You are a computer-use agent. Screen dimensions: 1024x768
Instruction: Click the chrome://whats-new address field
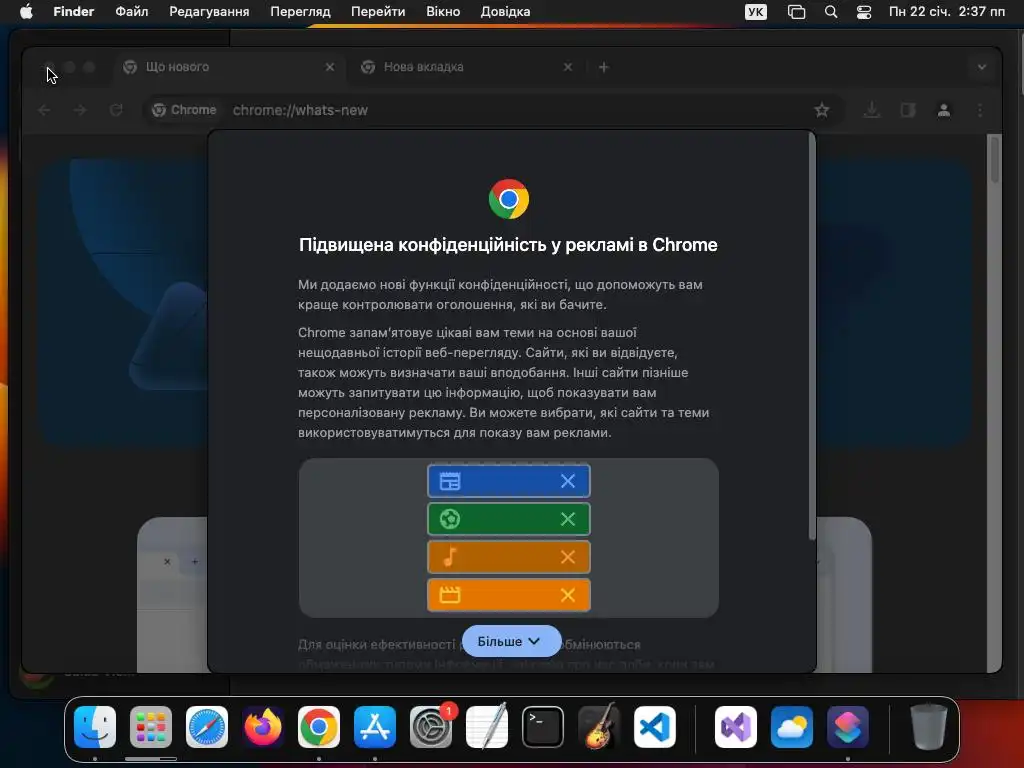point(493,110)
